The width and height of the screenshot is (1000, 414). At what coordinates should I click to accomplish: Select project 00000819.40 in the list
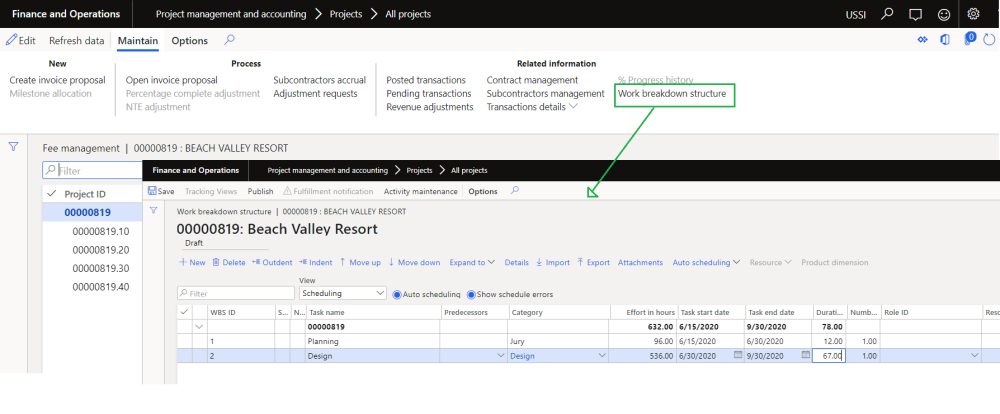coord(101,286)
